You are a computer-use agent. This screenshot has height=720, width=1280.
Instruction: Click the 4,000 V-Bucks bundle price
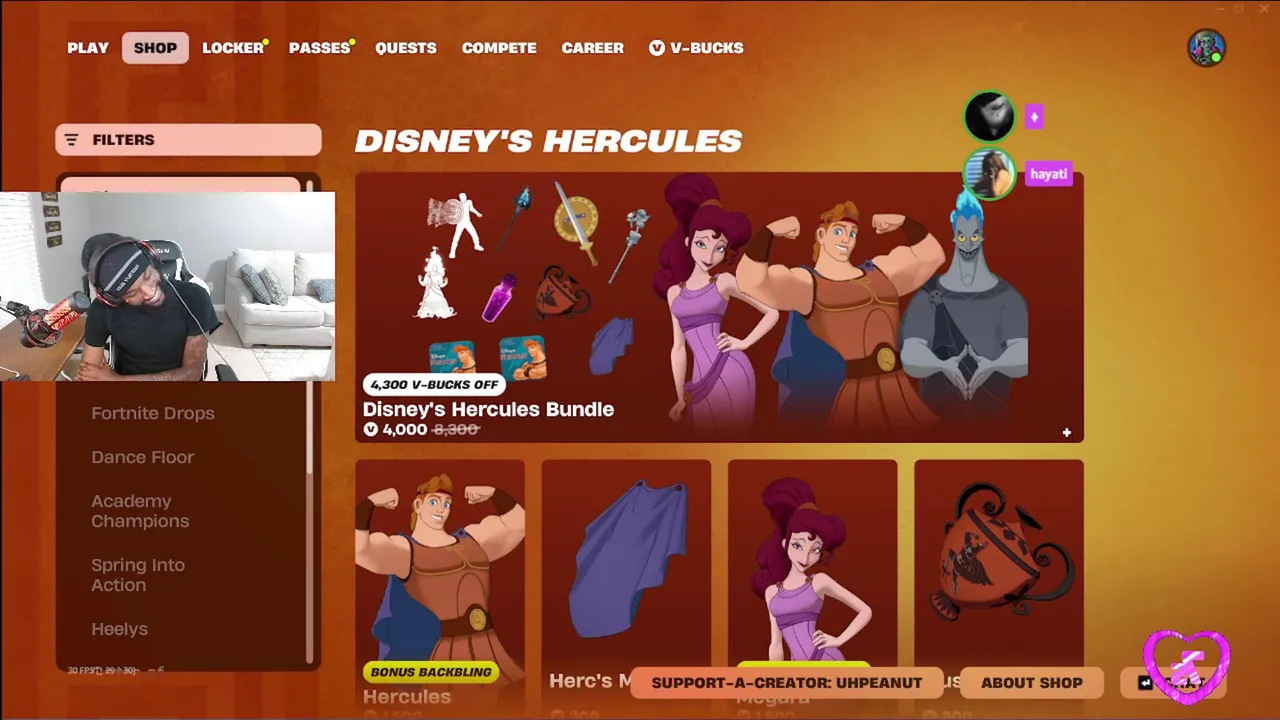pos(396,429)
